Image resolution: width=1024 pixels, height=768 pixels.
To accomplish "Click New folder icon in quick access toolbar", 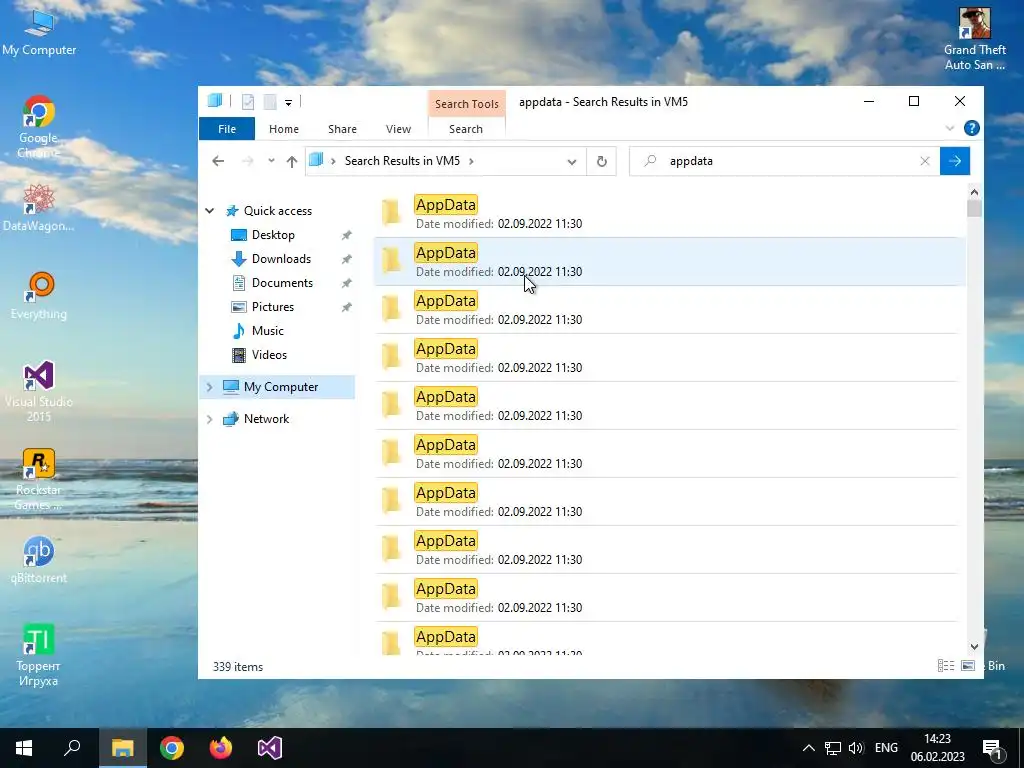I will pyautogui.click(x=270, y=102).
